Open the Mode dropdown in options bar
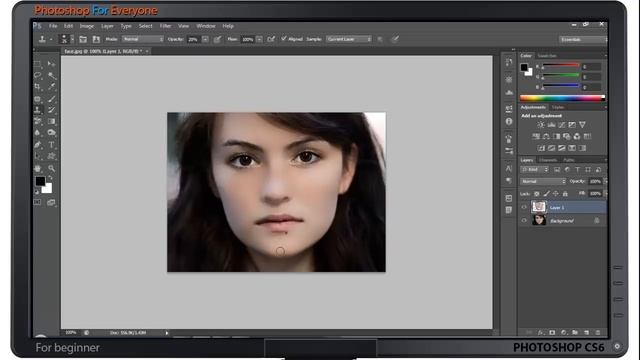The height and width of the screenshot is (360, 640). pyautogui.click(x=143, y=39)
